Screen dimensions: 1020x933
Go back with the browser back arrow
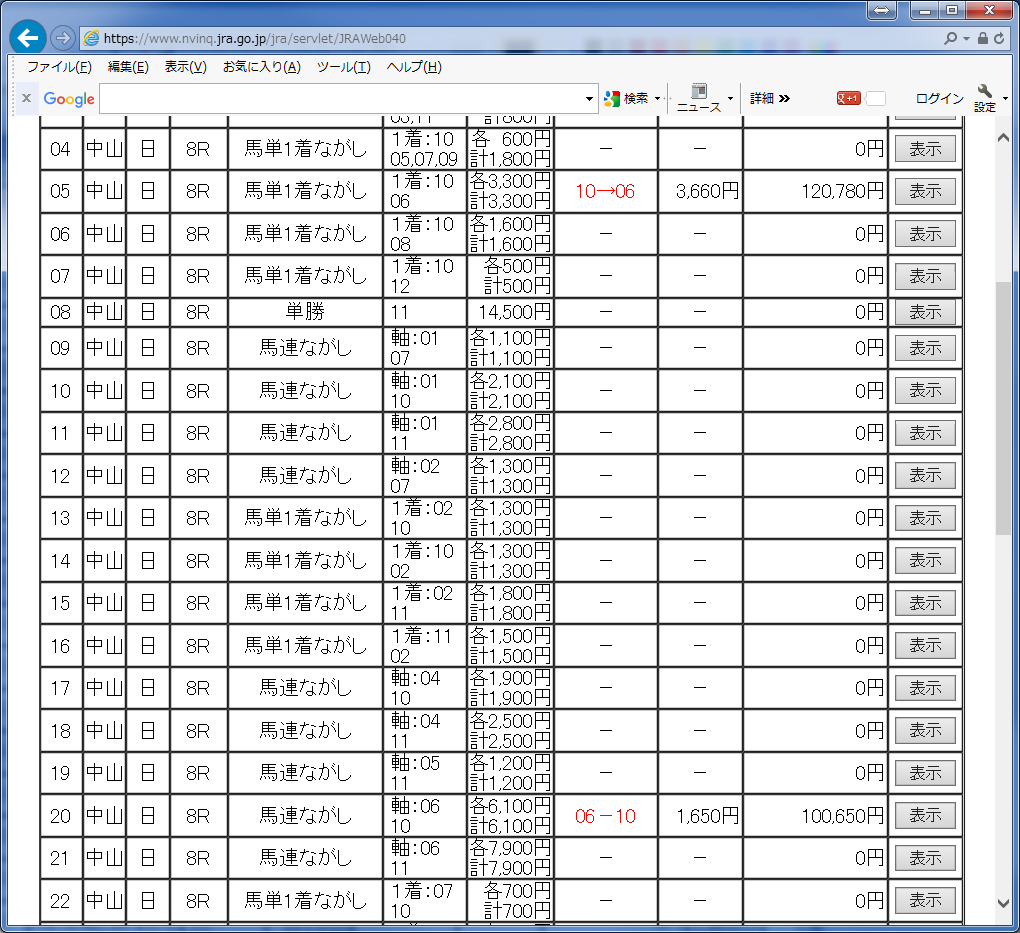click(x=27, y=38)
